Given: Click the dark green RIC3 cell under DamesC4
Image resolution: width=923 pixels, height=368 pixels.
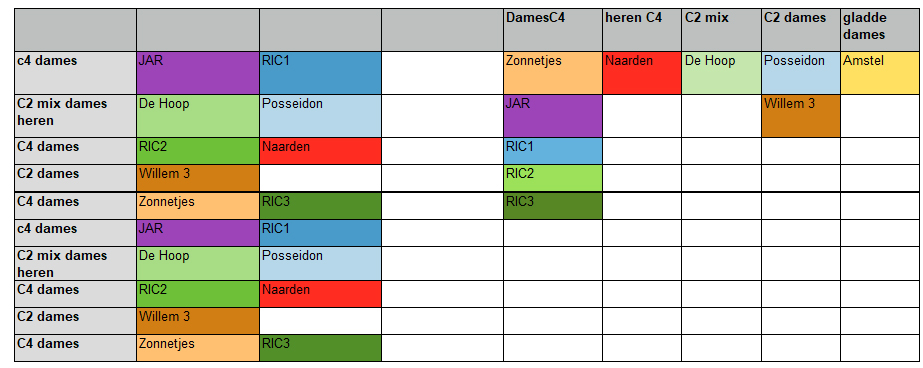Looking at the screenshot, I should click(553, 206).
